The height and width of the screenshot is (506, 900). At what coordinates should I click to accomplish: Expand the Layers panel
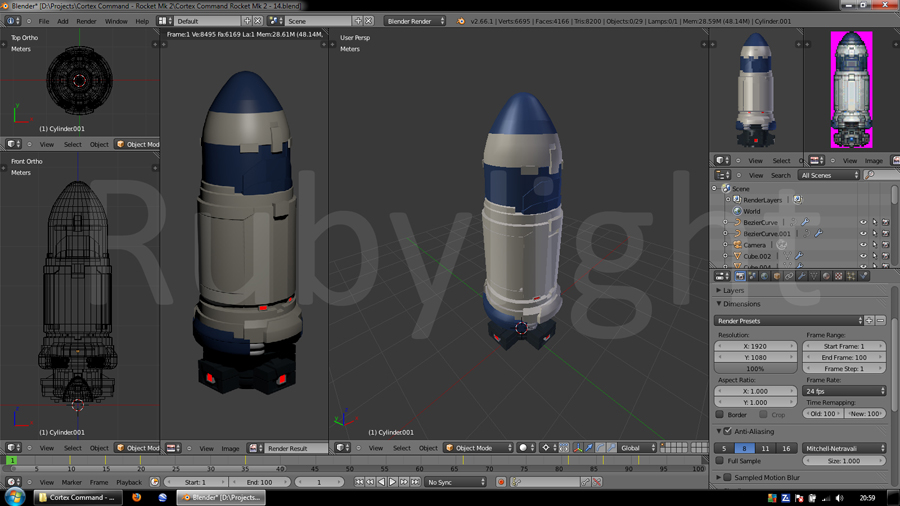click(x=733, y=290)
